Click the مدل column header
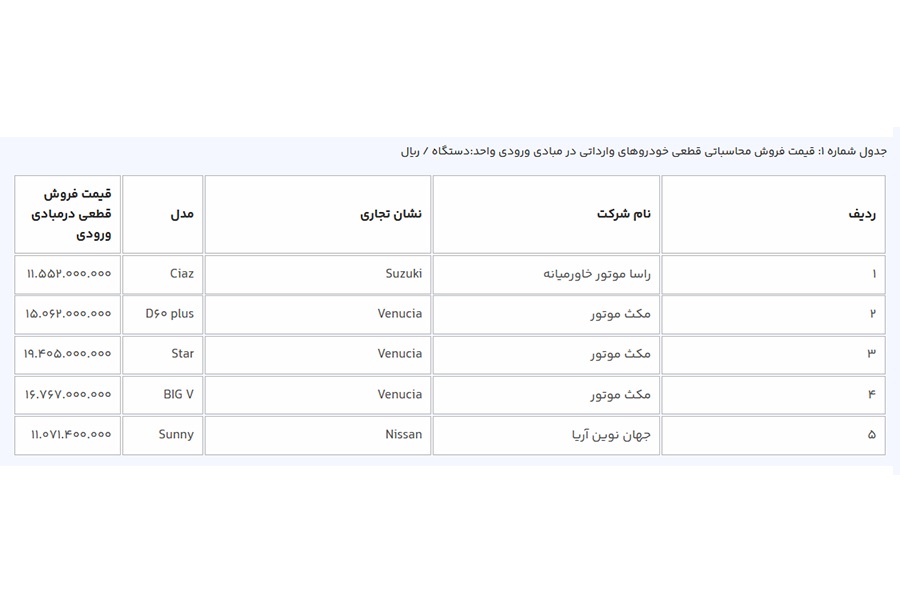This screenshot has width=900, height=600. coord(163,214)
